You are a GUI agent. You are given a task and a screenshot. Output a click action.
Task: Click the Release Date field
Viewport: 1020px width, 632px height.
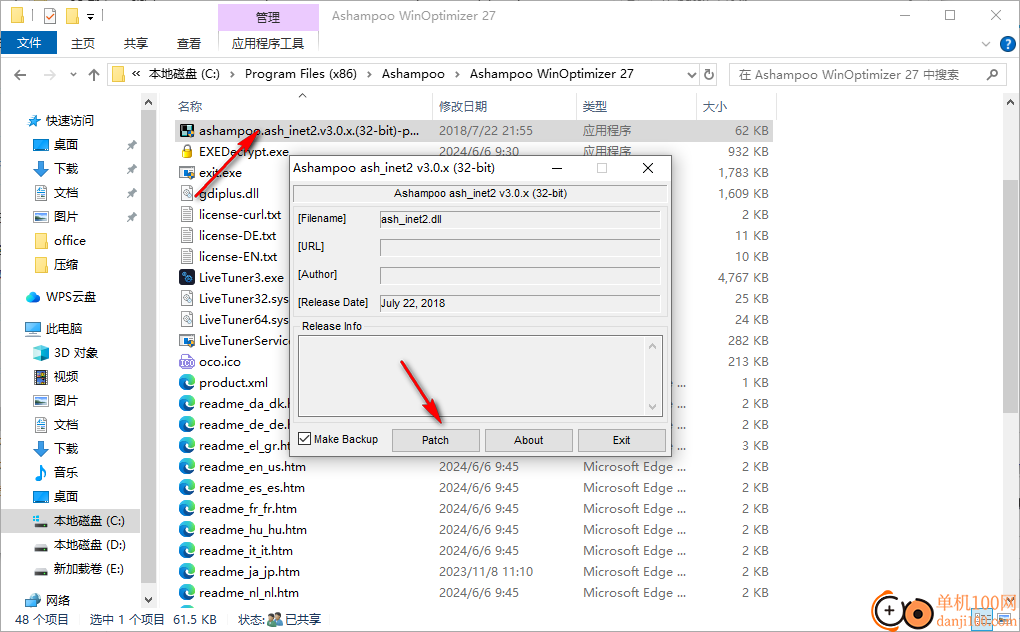520,303
